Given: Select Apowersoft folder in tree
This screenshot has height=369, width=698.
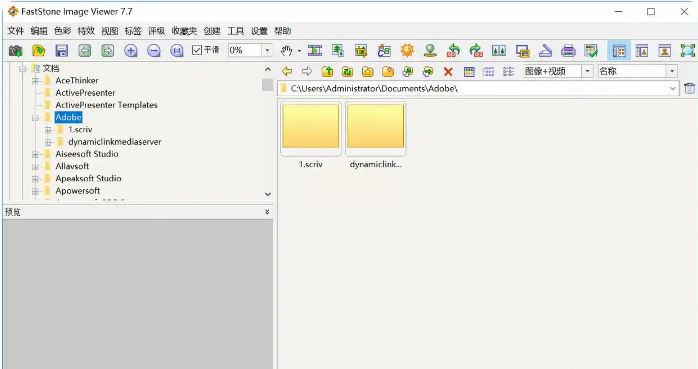Looking at the screenshot, I should [x=77, y=191].
